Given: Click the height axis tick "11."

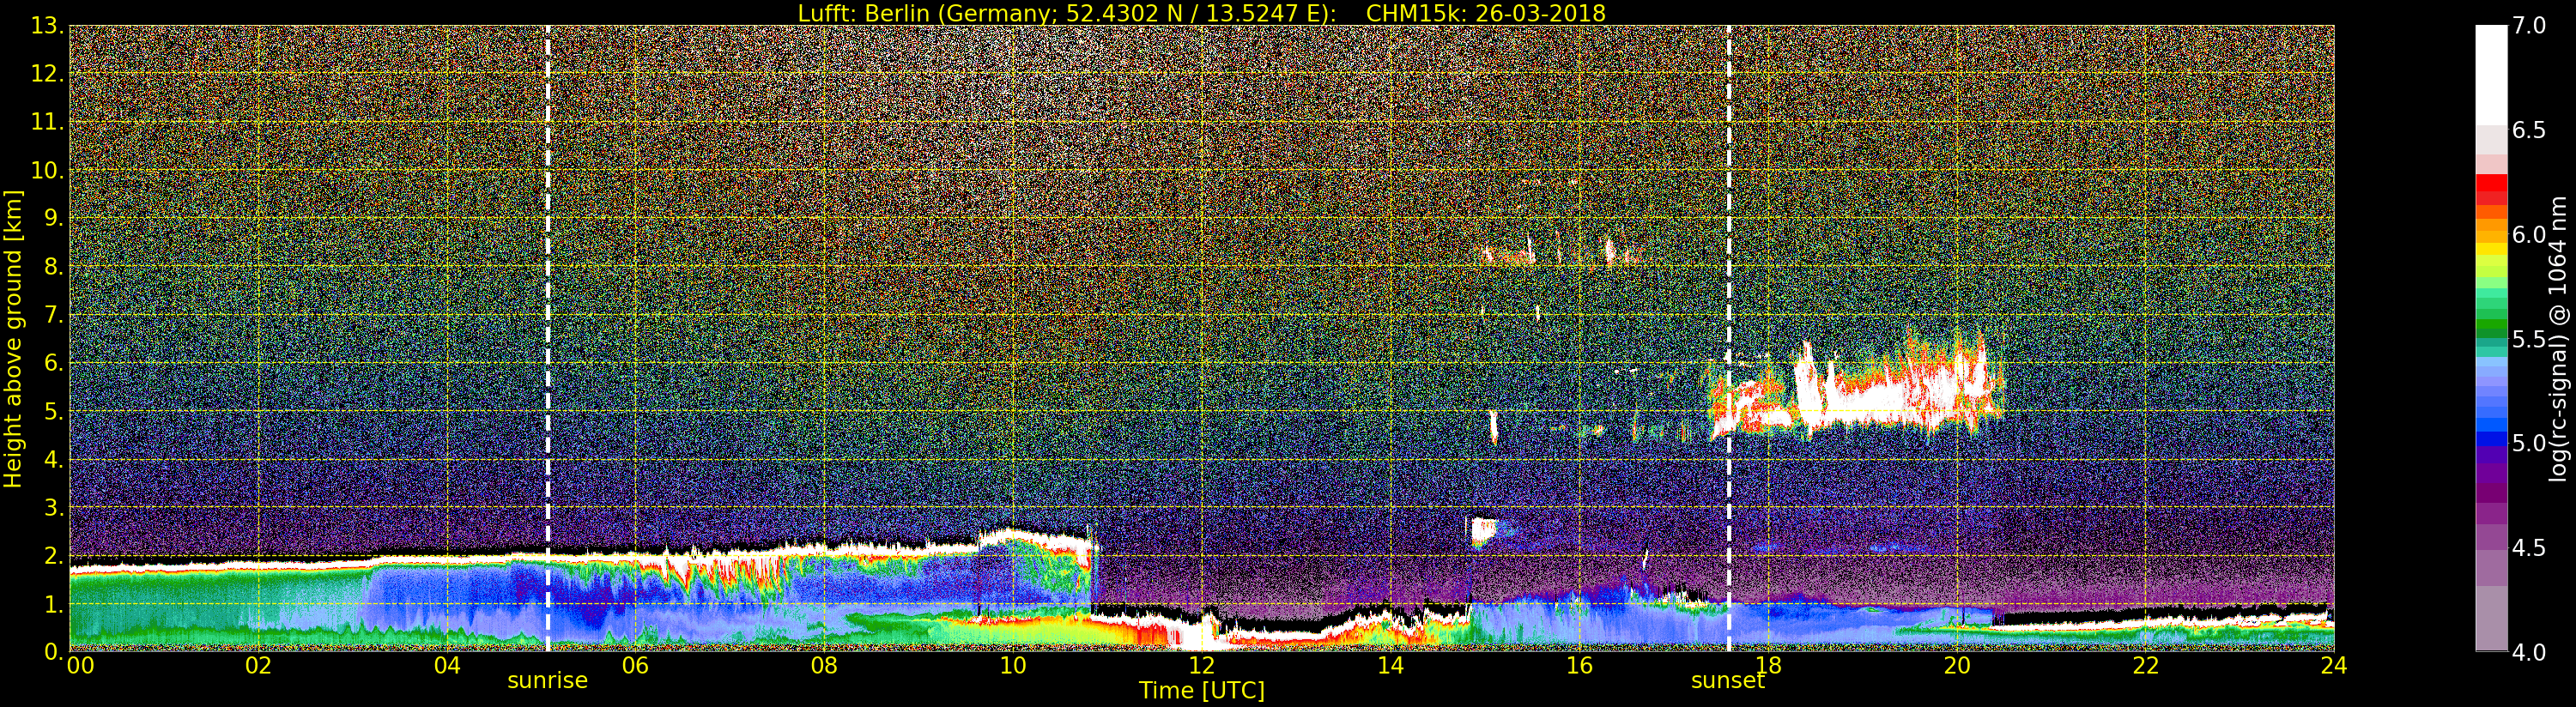Looking at the screenshot, I should tap(47, 122).
